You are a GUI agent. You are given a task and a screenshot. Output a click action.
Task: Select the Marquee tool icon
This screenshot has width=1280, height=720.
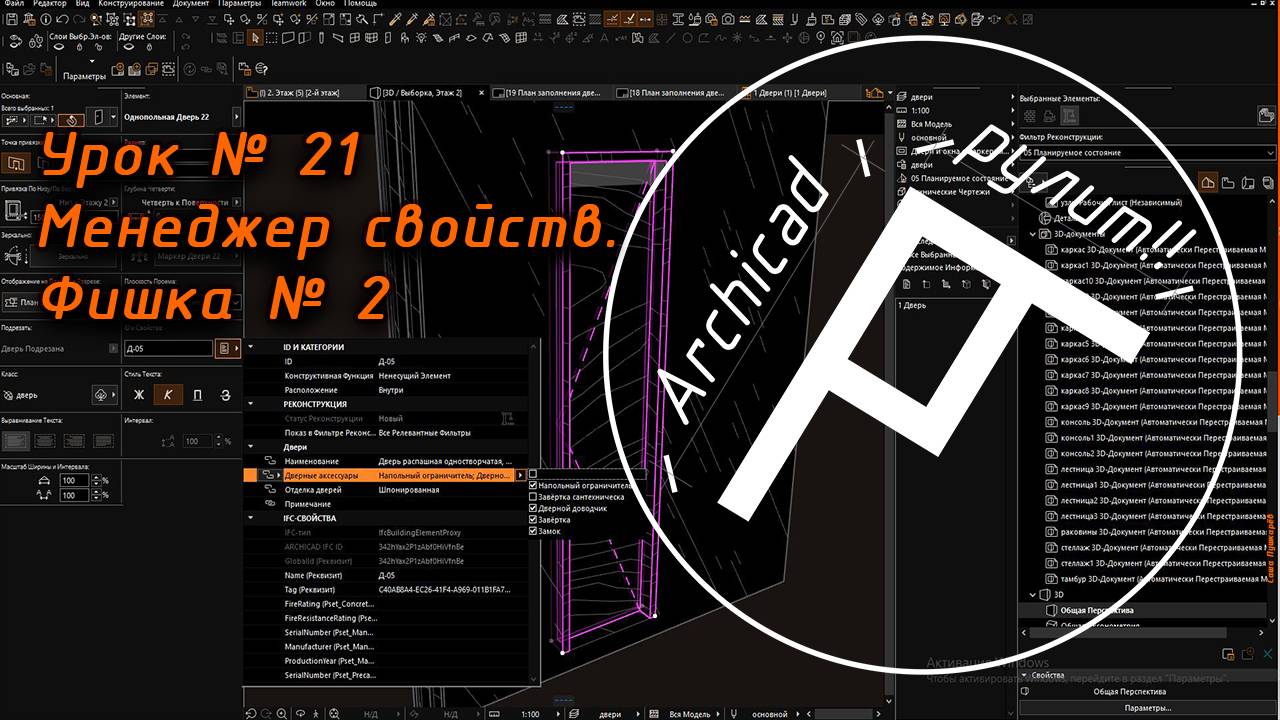pos(273,38)
